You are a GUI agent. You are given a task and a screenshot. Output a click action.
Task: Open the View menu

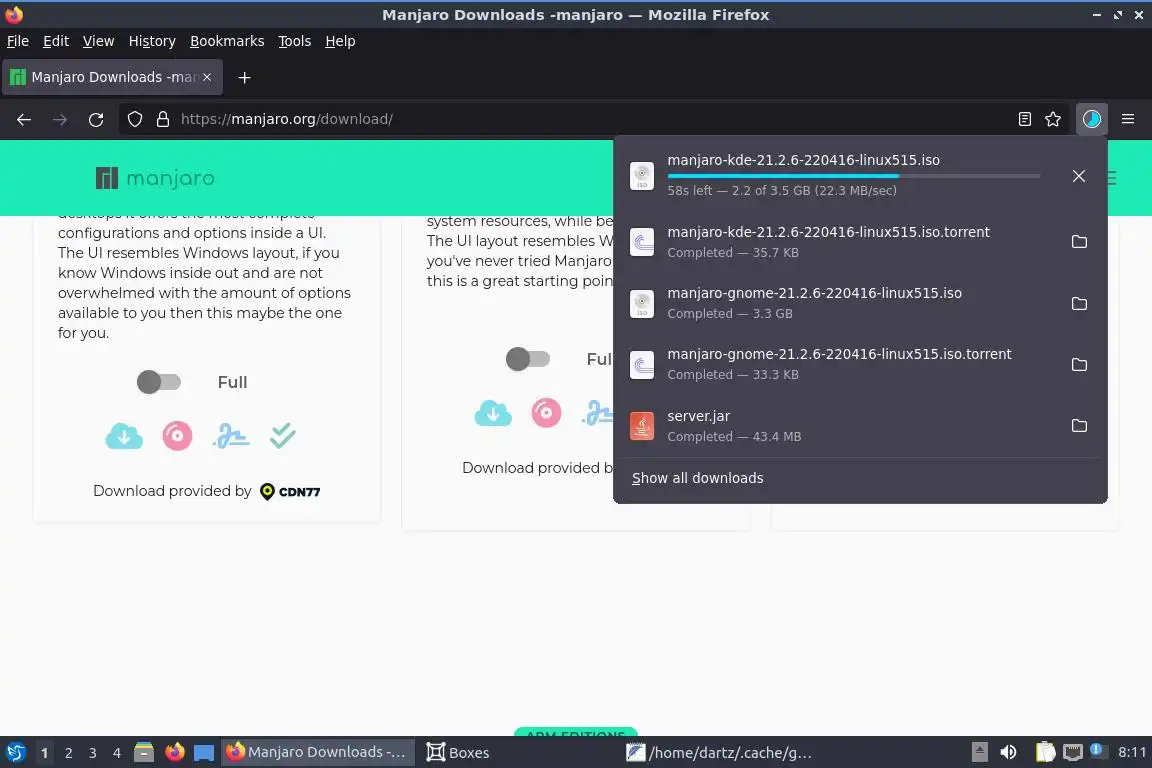point(98,41)
